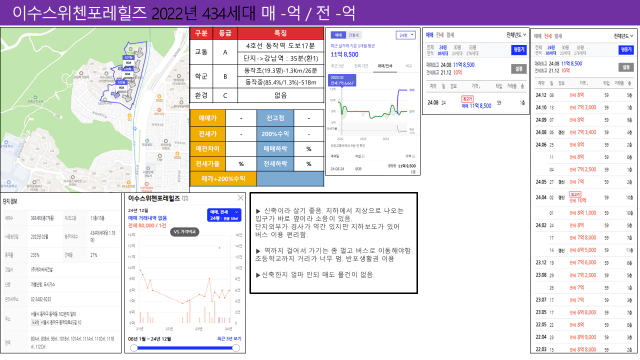Image resolution: width=640 pixels, height=360 pixels.
Task: Select the 월세 tab in the middle transaction panel
Action: point(450,35)
